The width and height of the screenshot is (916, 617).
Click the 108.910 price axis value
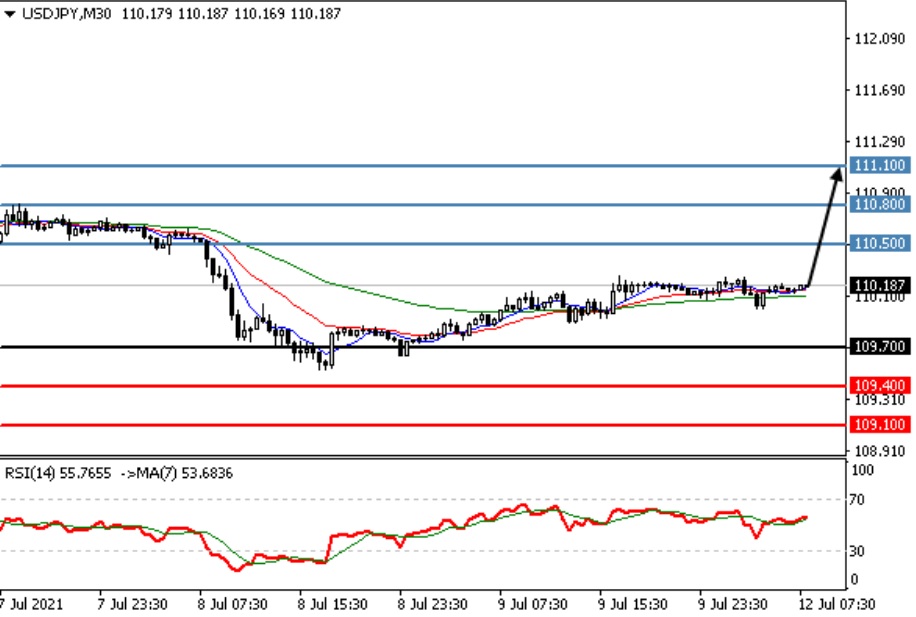(x=879, y=450)
